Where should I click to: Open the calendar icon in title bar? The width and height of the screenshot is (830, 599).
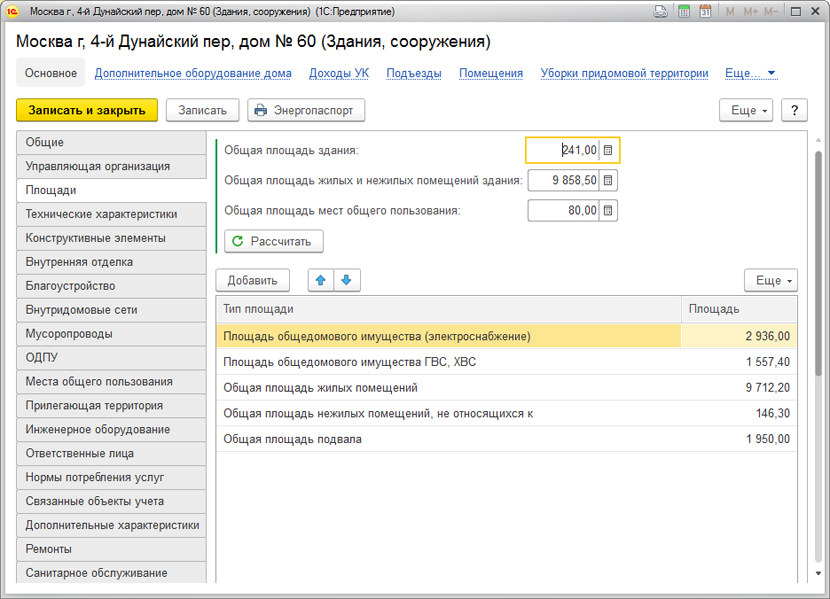click(x=705, y=12)
